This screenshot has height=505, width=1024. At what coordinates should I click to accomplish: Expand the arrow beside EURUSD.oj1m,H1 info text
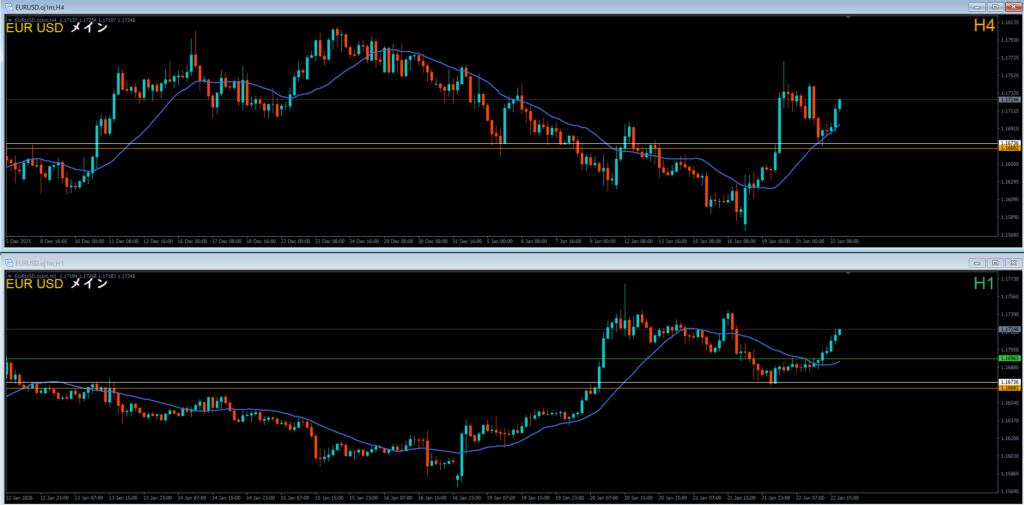[8, 274]
